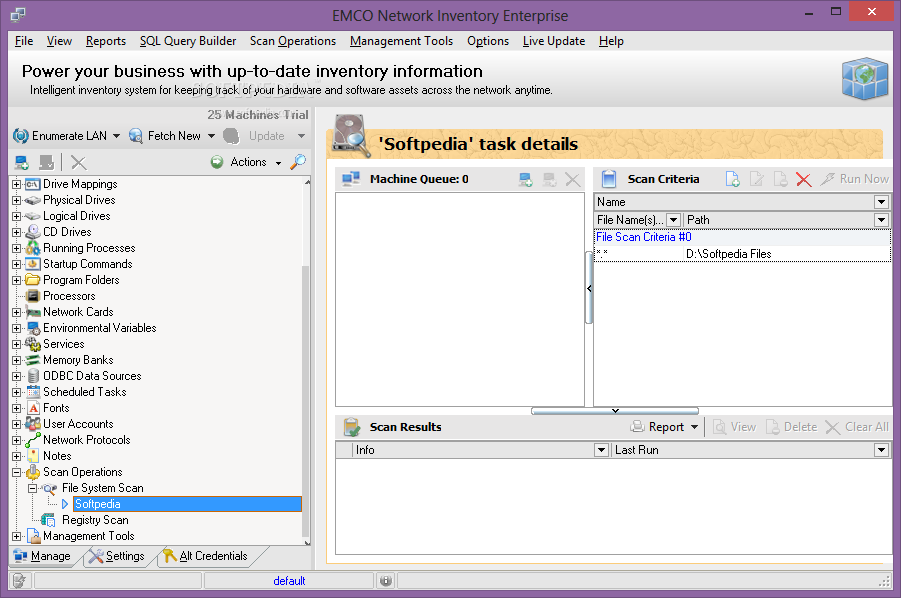Screen dimensions: 901x598
Task: Collapse the Scan Operations node
Action: pos(16,472)
